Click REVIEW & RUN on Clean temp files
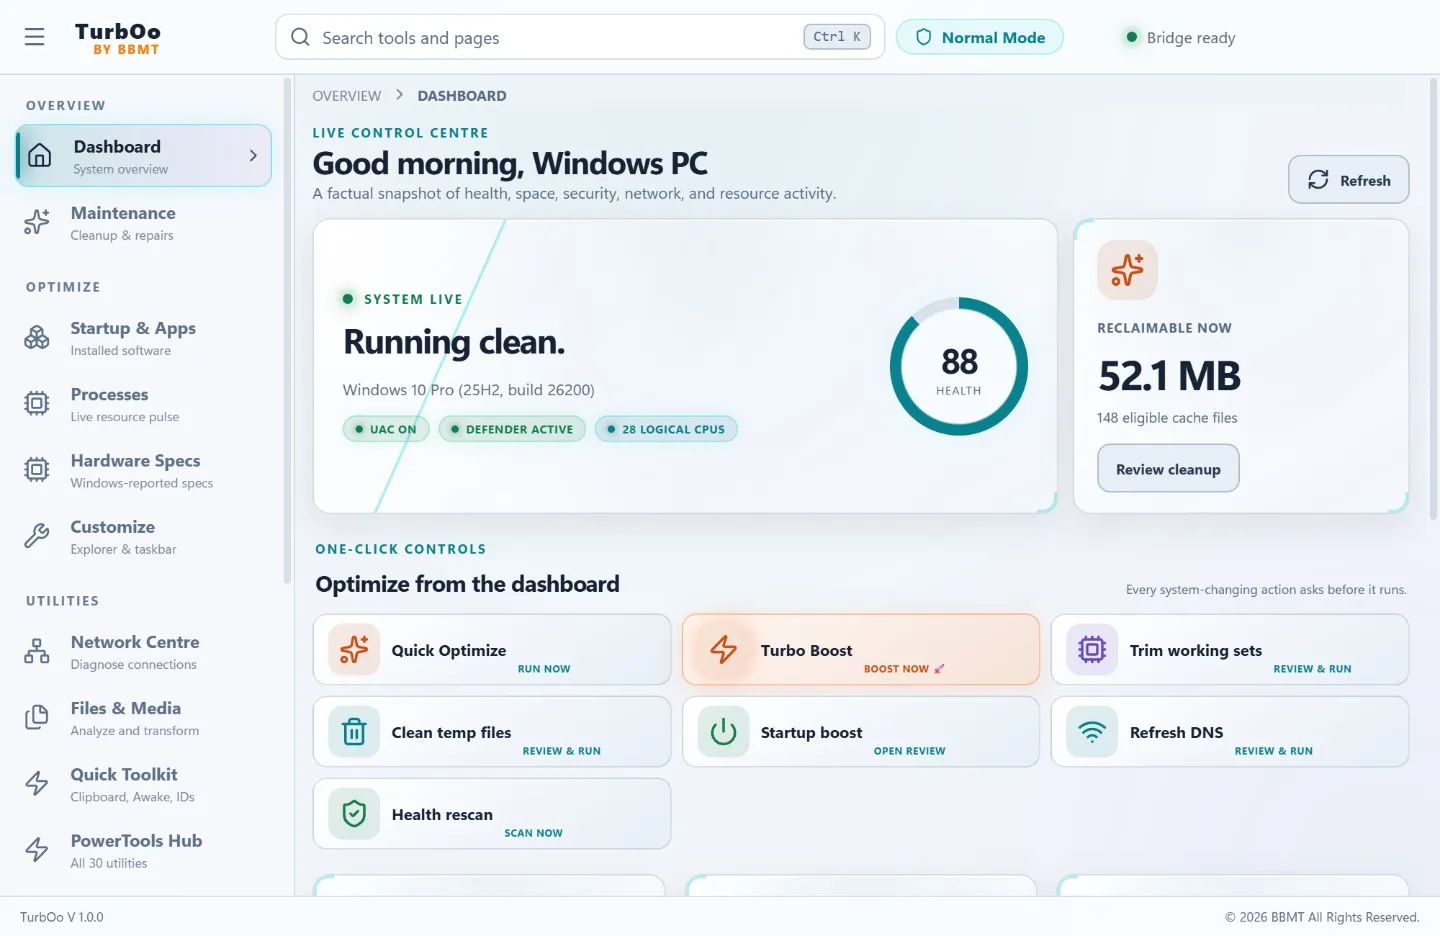1440x936 pixels. pyautogui.click(x=561, y=751)
